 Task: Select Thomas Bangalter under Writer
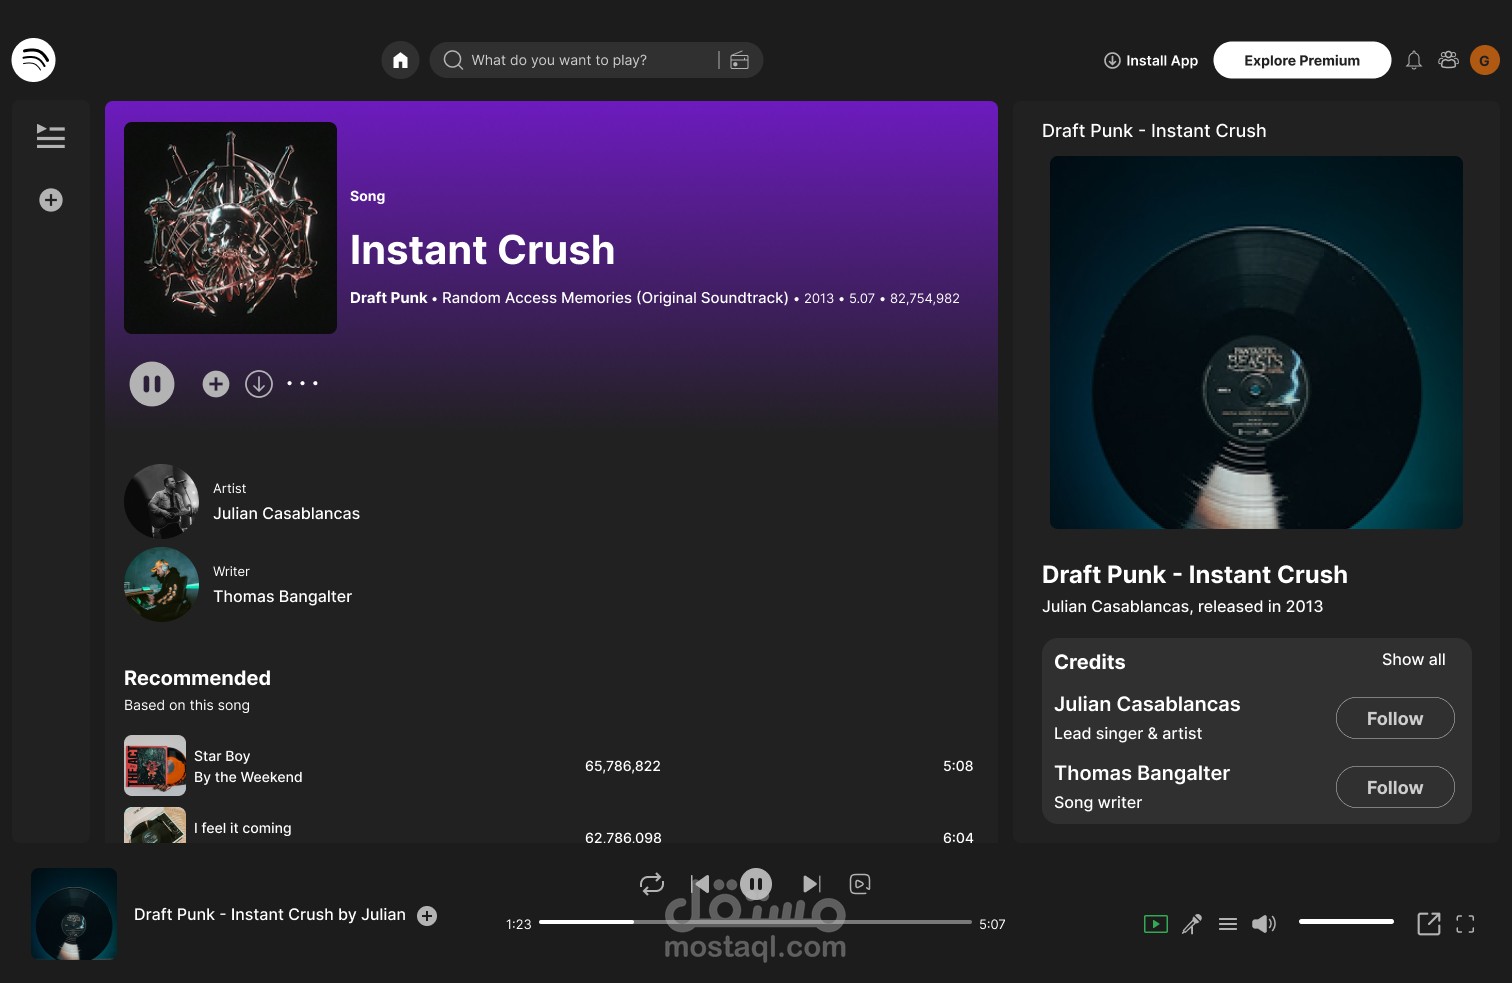(282, 596)
